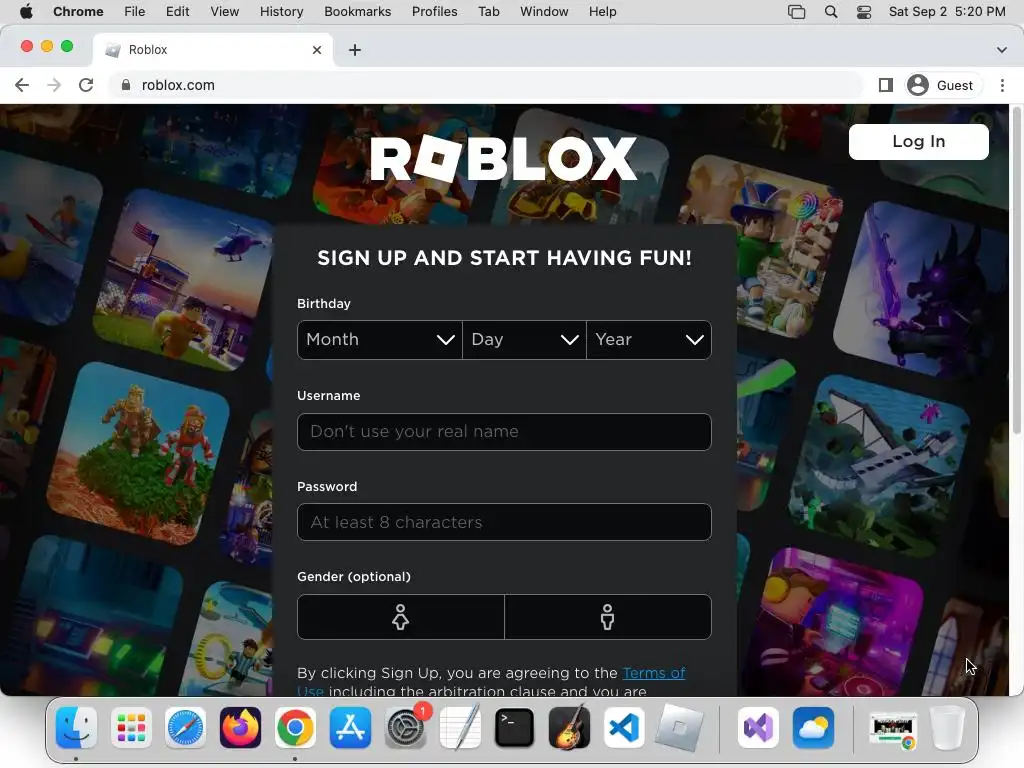Open the Profiles menu

(x=434, y=12)
